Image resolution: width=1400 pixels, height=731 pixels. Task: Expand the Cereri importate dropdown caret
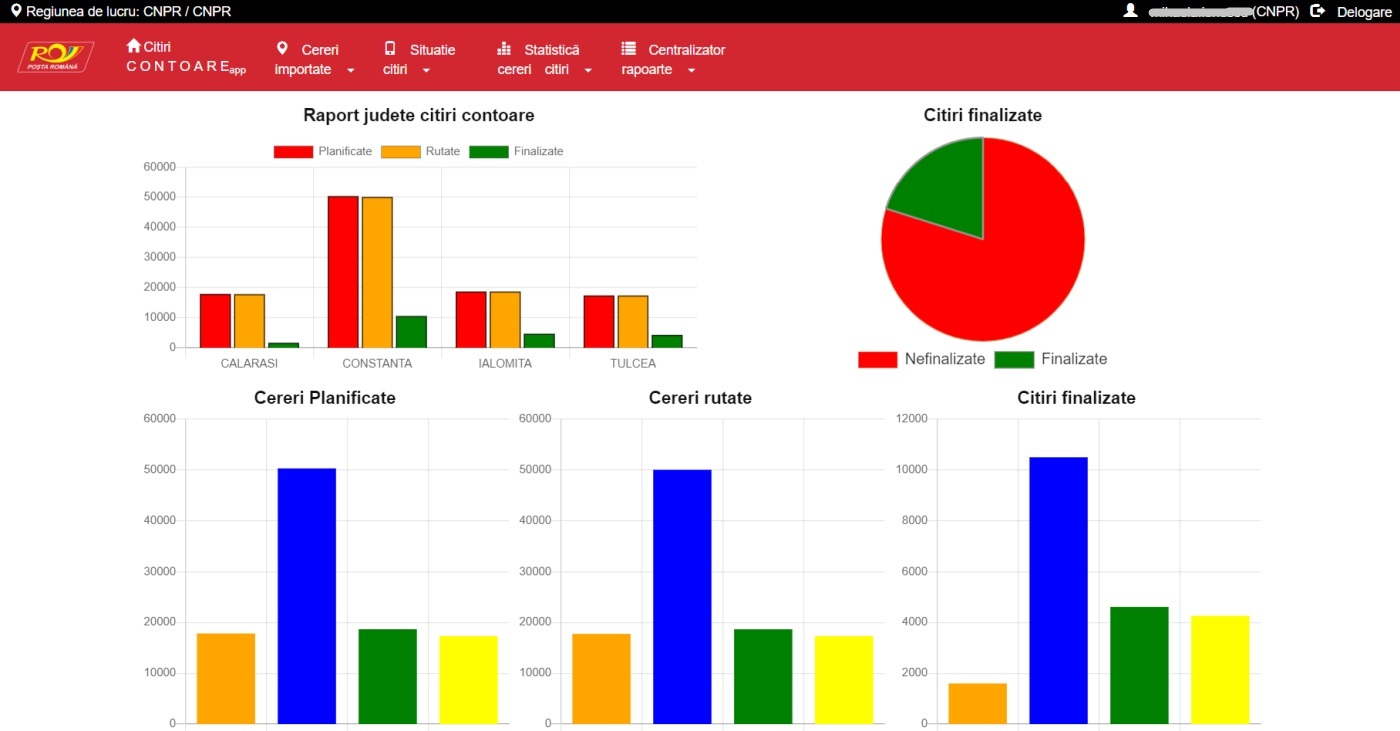point(350,71)
